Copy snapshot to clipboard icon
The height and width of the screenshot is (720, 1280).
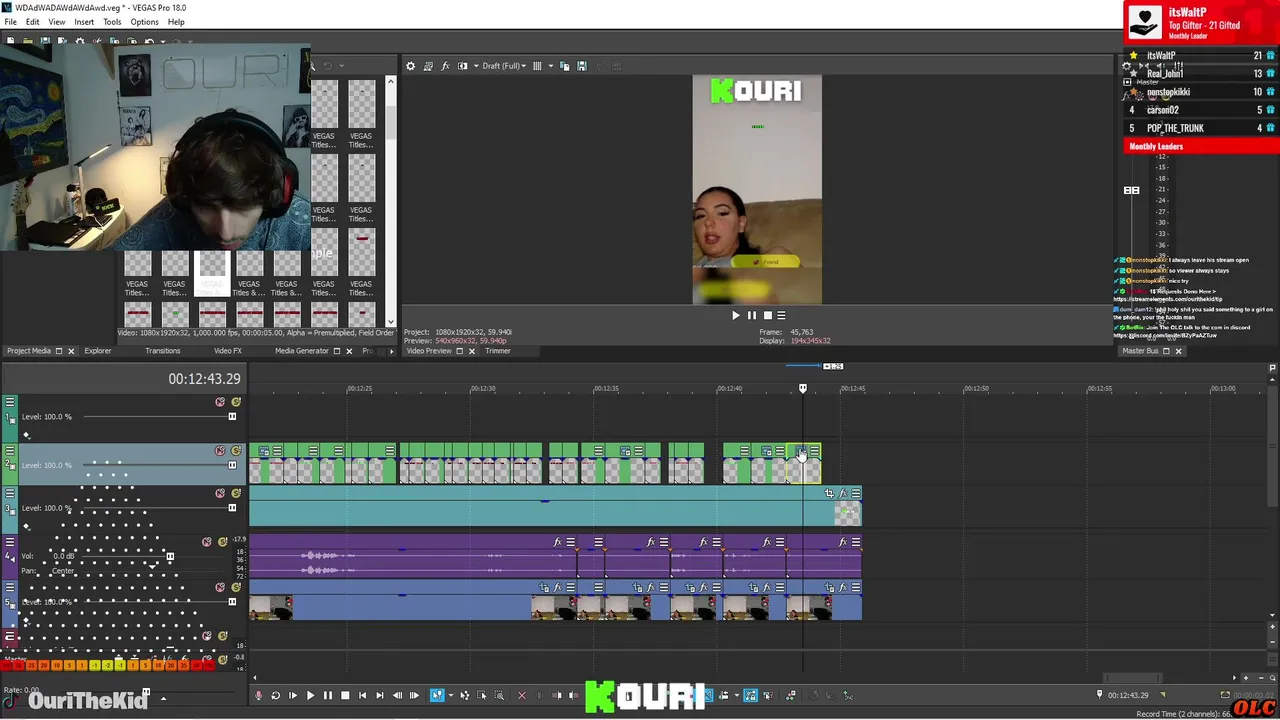click(x=565, y=66)
